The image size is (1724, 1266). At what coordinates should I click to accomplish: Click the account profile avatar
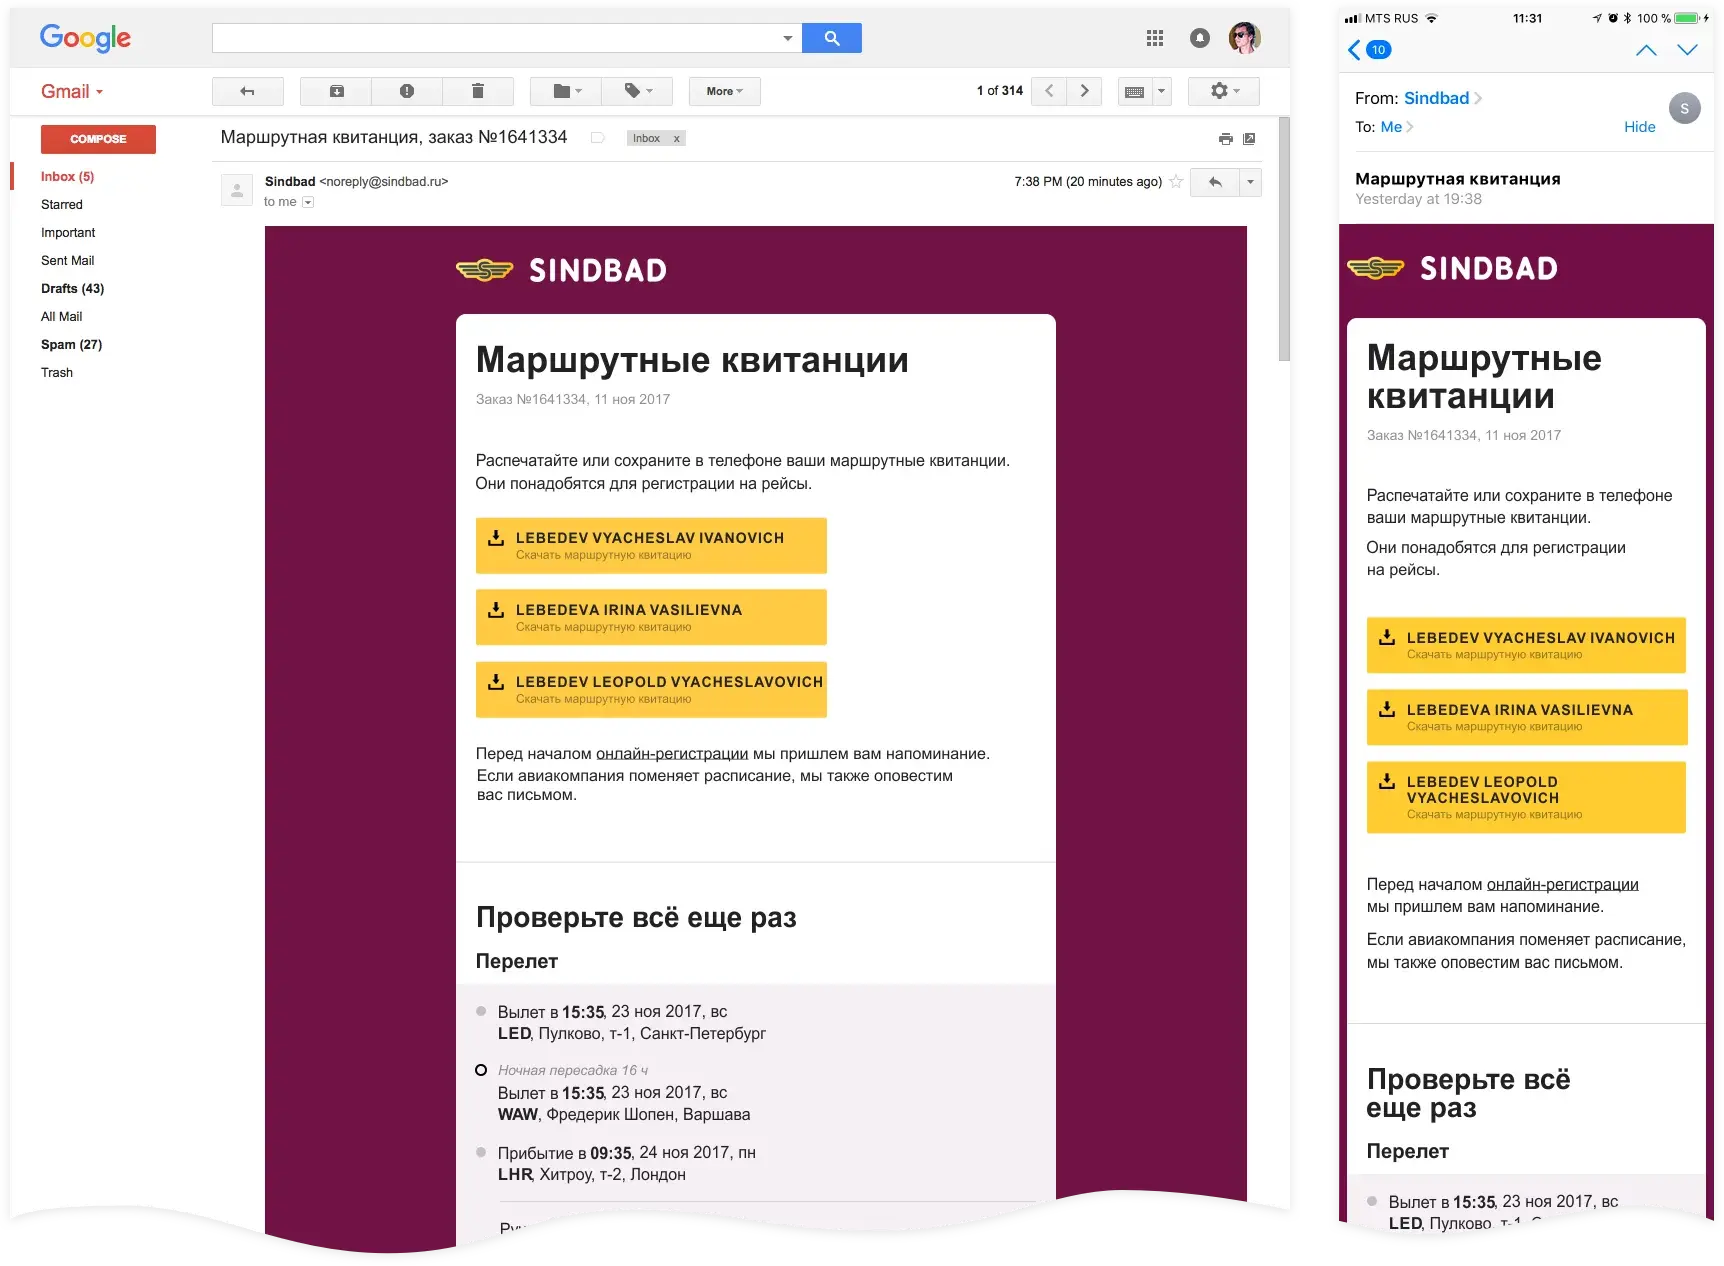click(x=1245, y=38)
